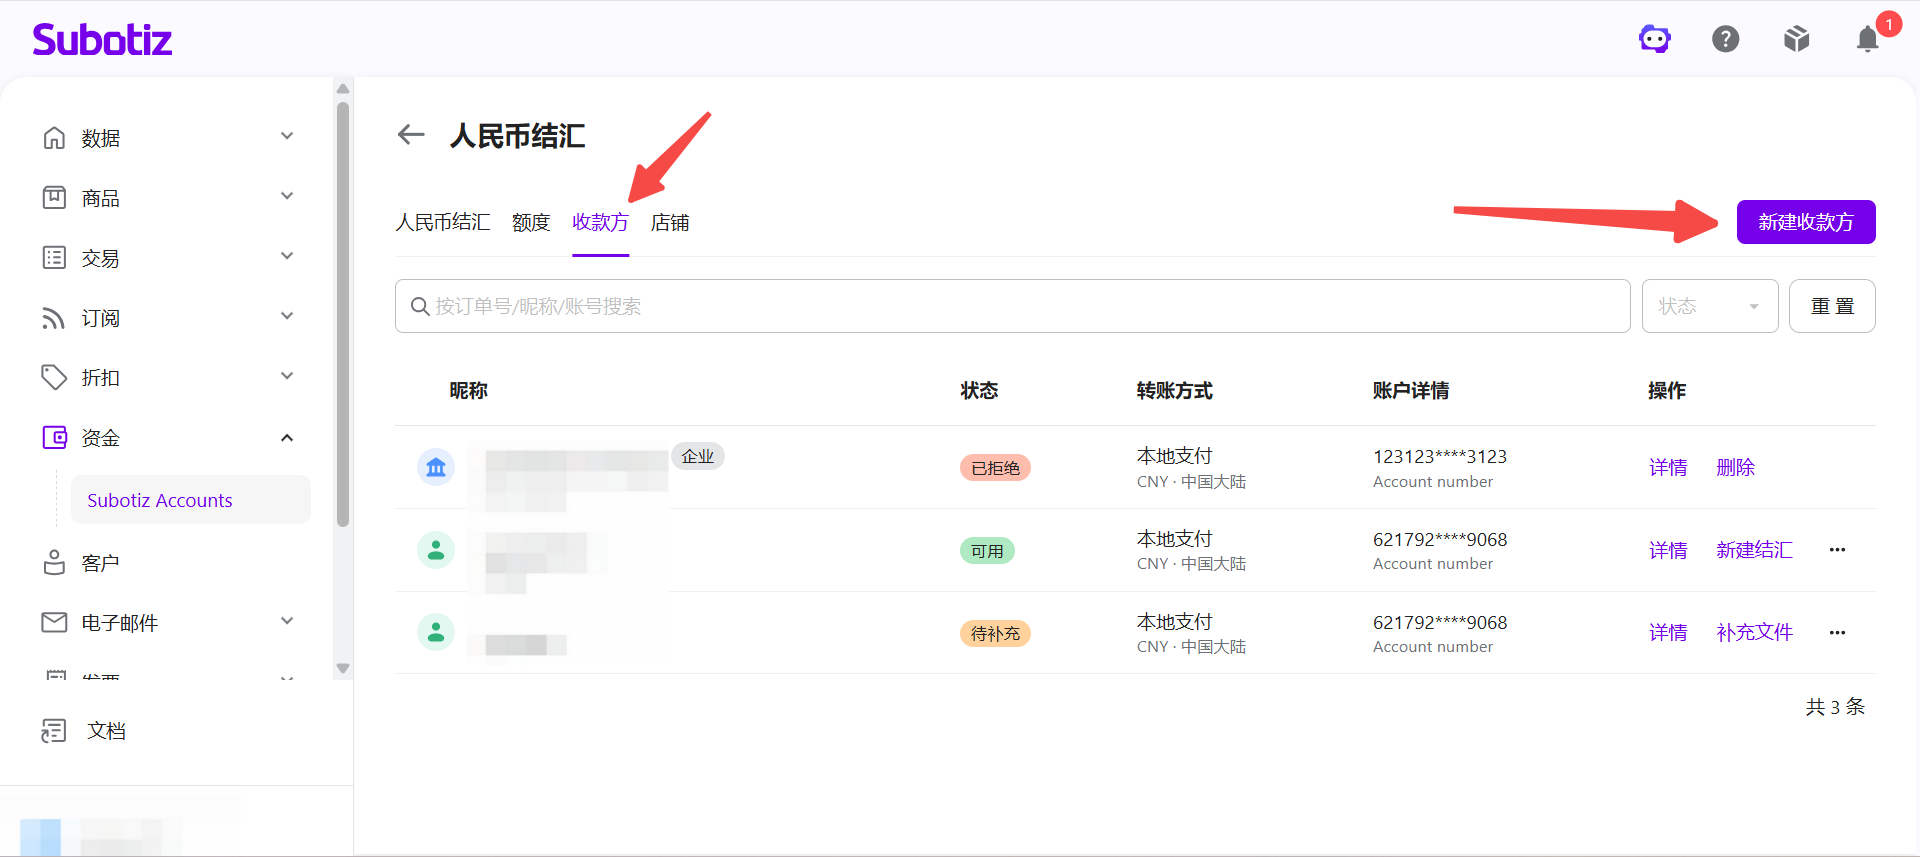The image size is (1920, 857).
Task: Switch to the 人民币结汇 tab
Action: click(x=443, y=222)
